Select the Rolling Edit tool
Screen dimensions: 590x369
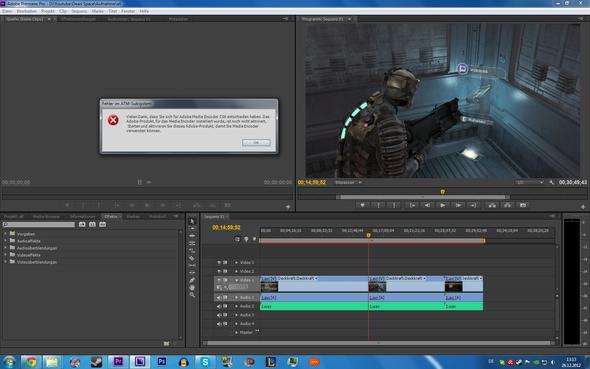pyautogui.click(x=192, y=243)
